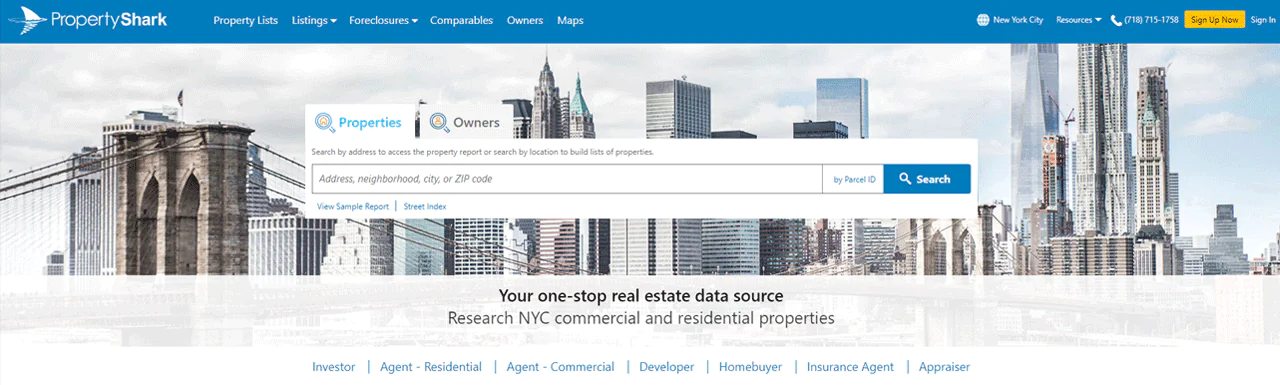Switch to the Owners search tab
Image resolution: width=1280 pixels, height=385 pixels.
(x=465, y=122)
